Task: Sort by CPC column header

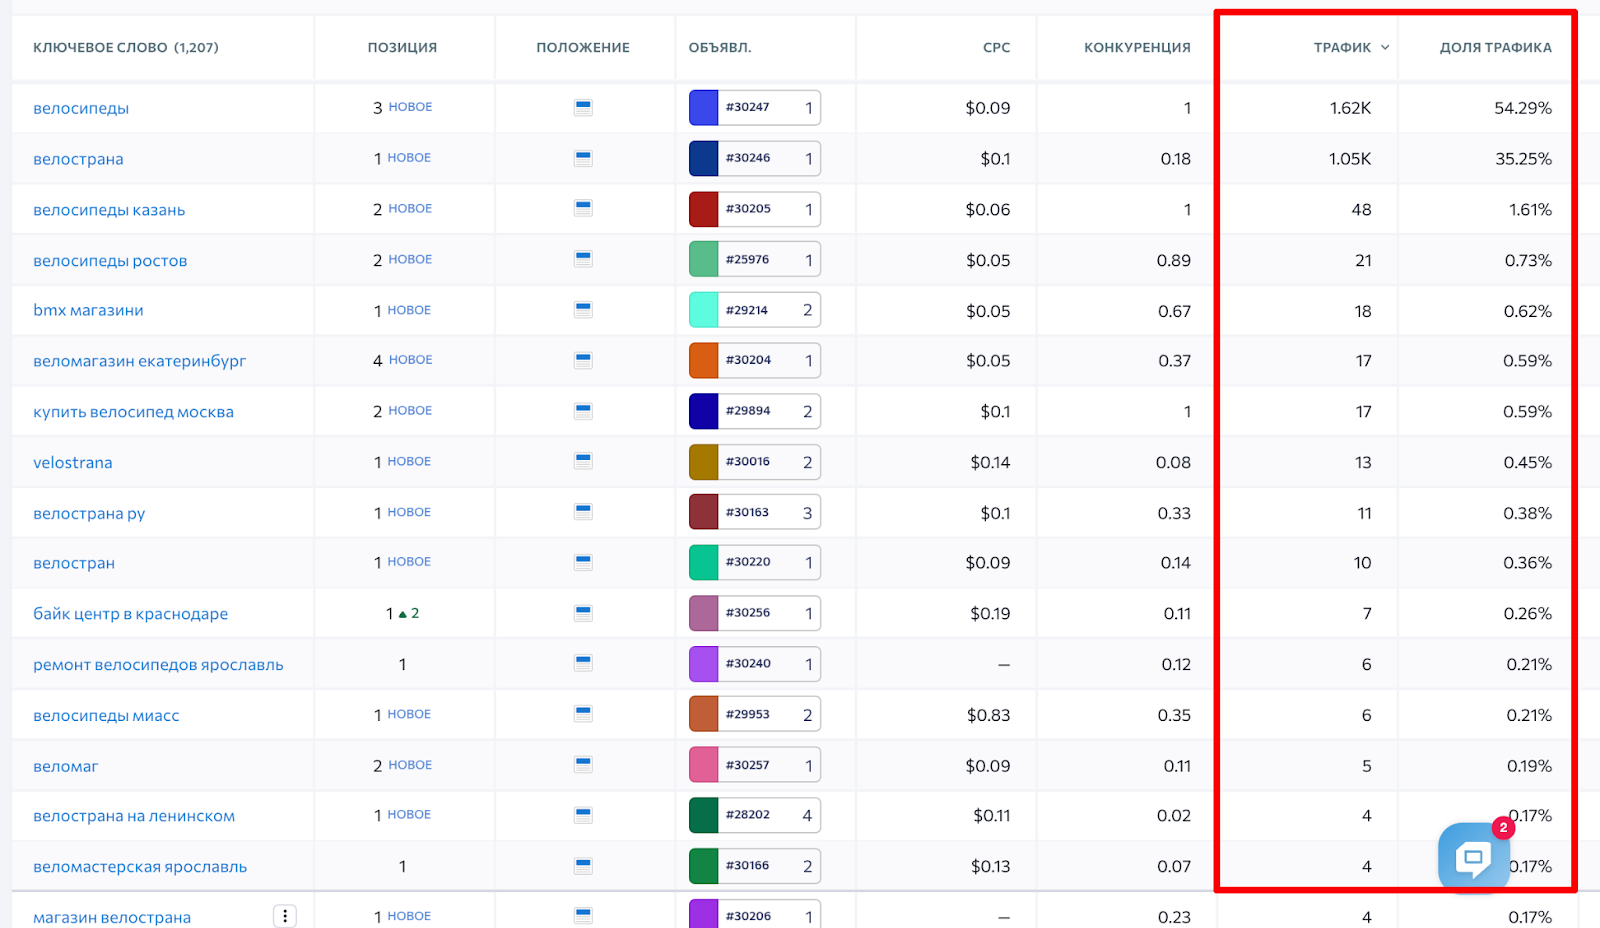Action: click(x=996, y=47)
